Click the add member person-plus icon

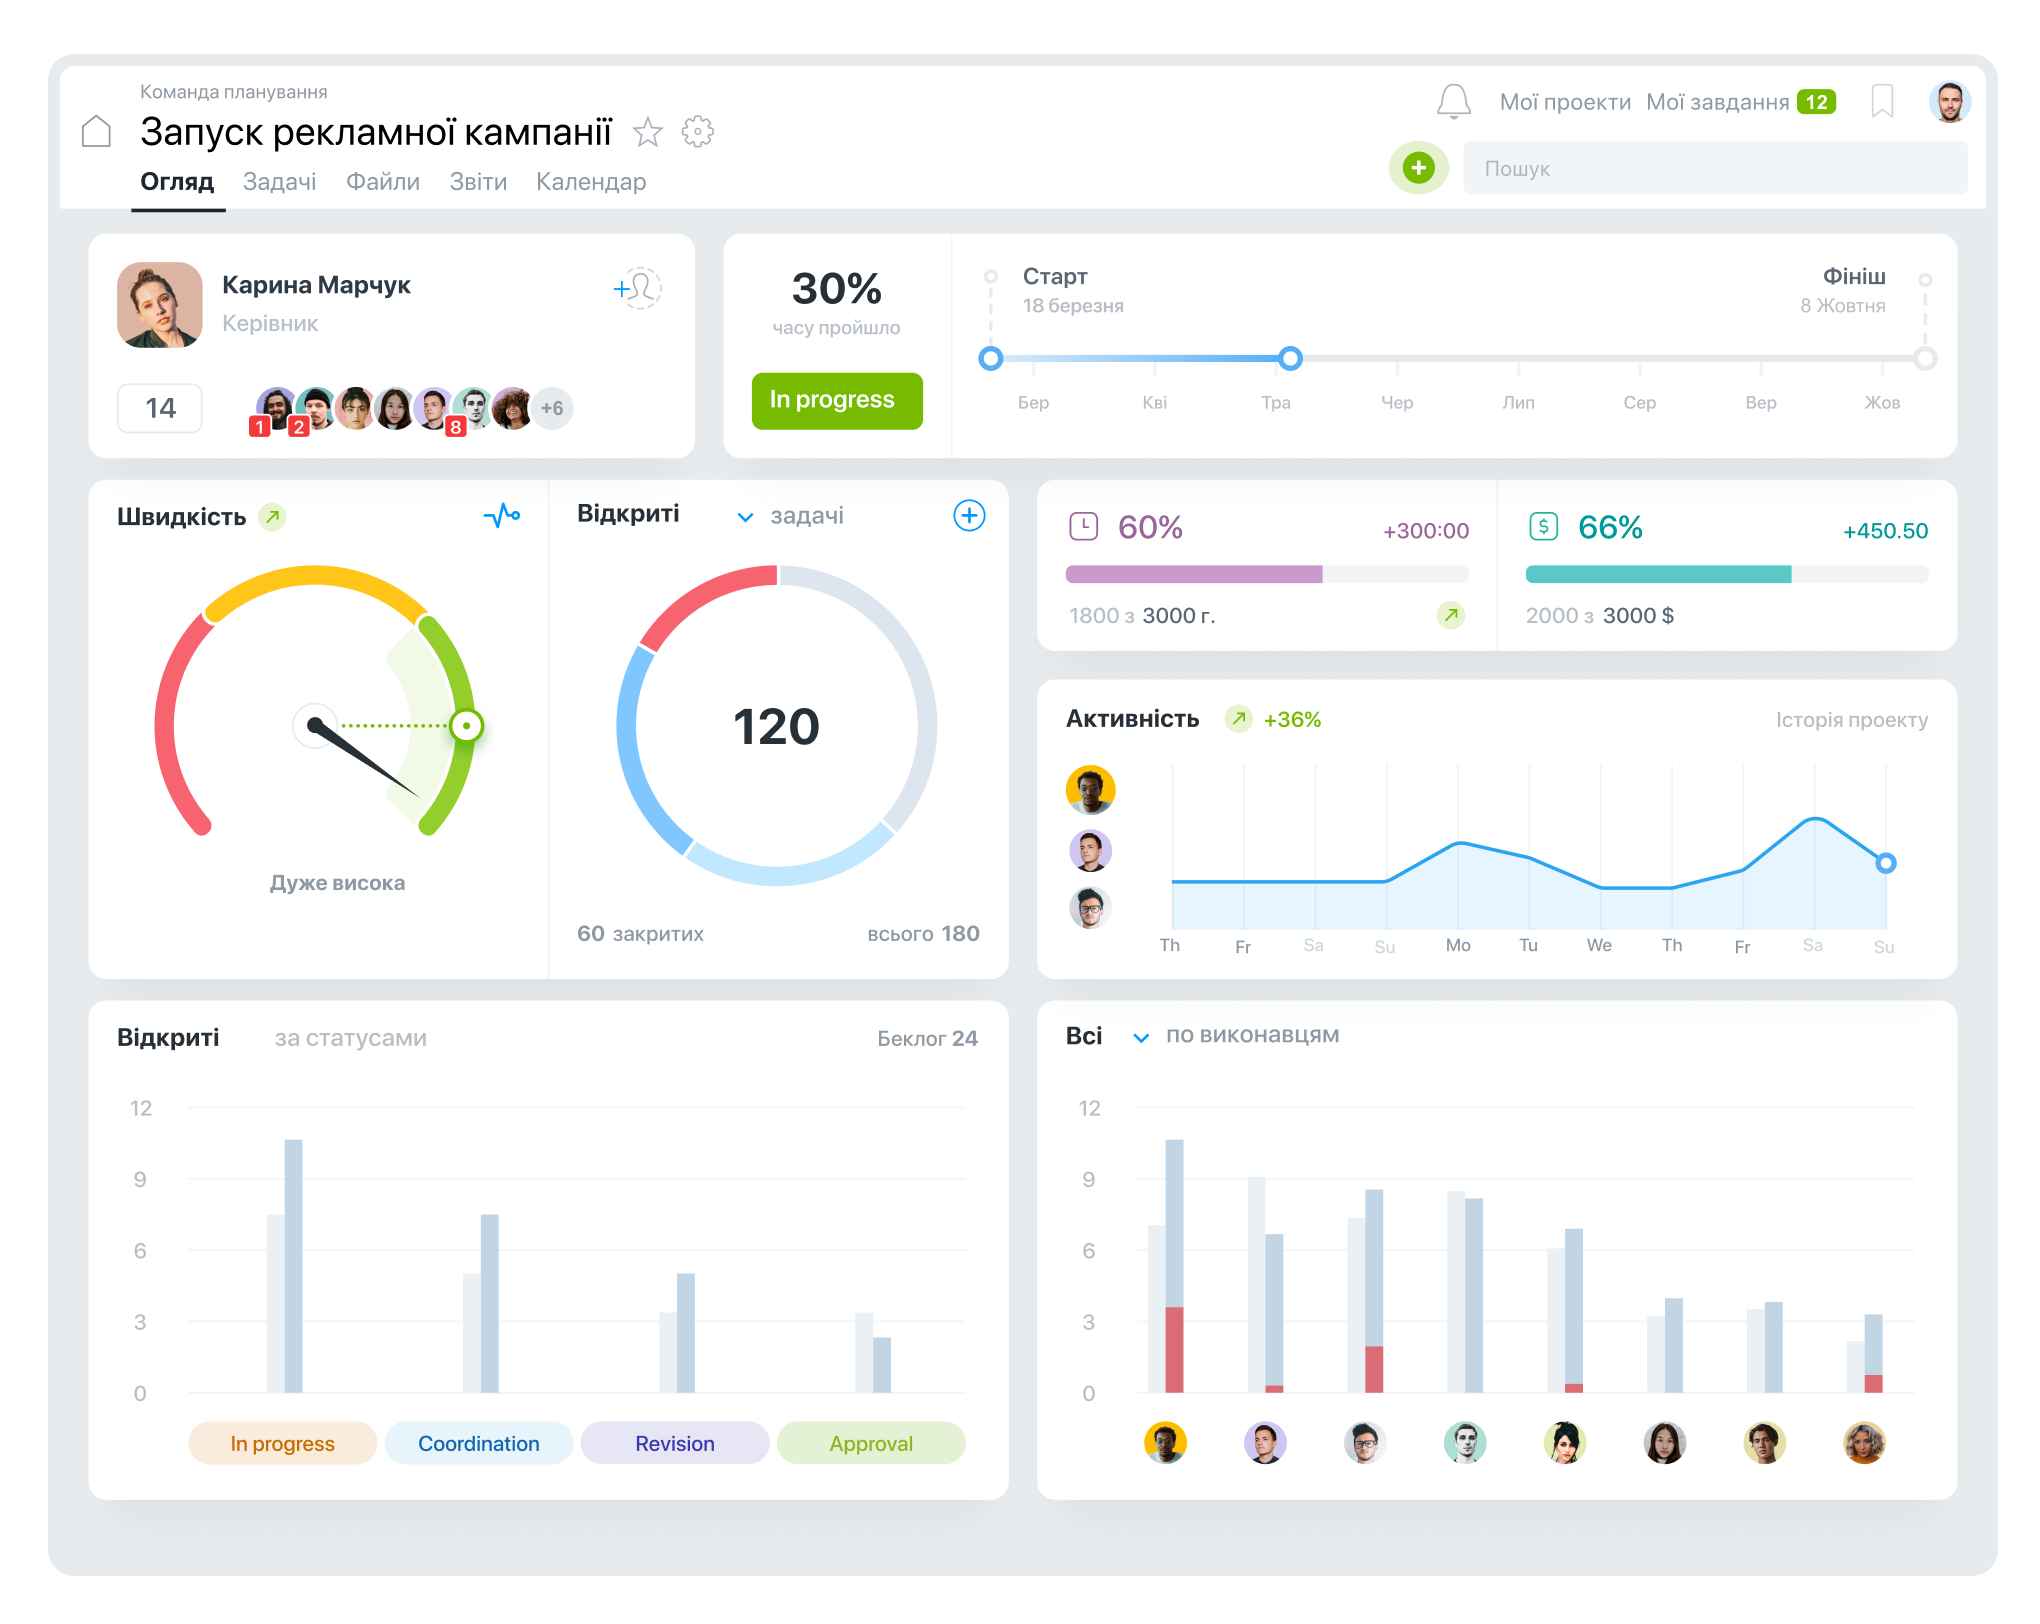pyautogui.click(x=638, y=288)
